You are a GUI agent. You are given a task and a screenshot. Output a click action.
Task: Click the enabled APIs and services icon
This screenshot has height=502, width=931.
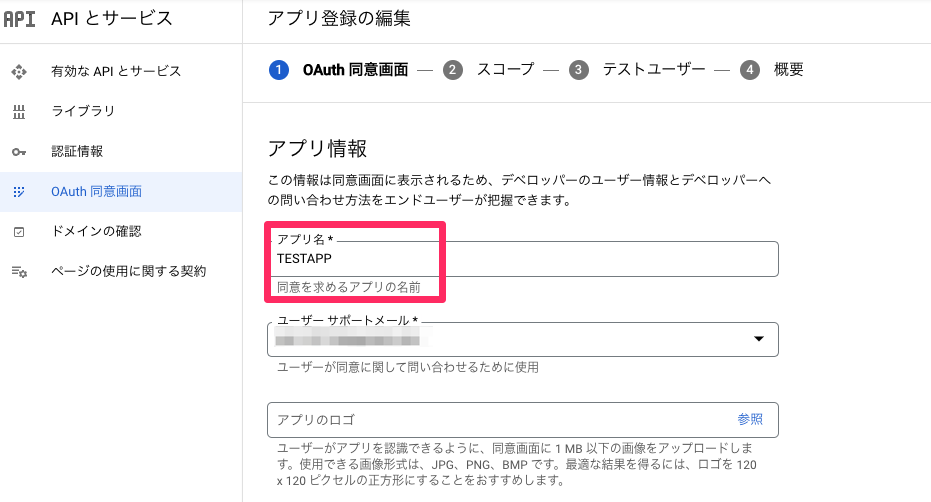[x=19, y=72]
